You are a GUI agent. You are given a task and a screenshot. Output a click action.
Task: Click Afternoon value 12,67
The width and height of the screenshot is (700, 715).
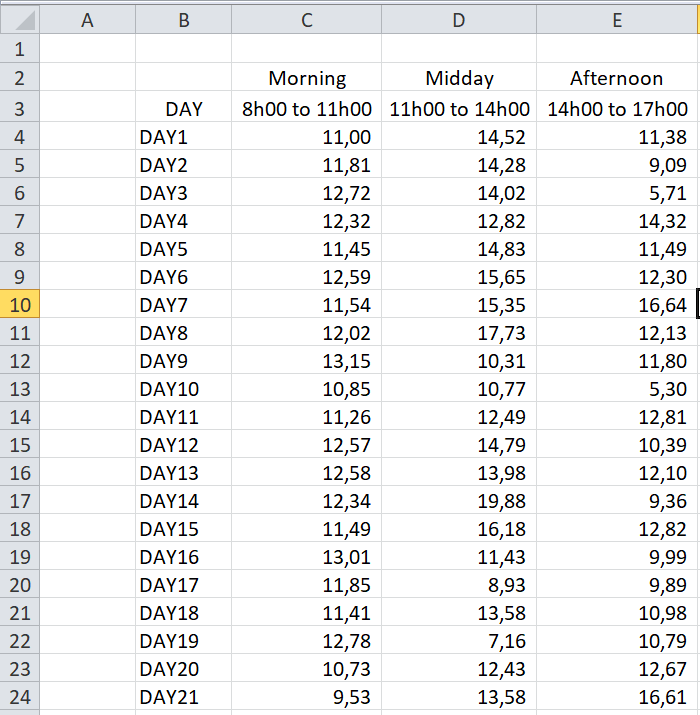tap(617, 668)
